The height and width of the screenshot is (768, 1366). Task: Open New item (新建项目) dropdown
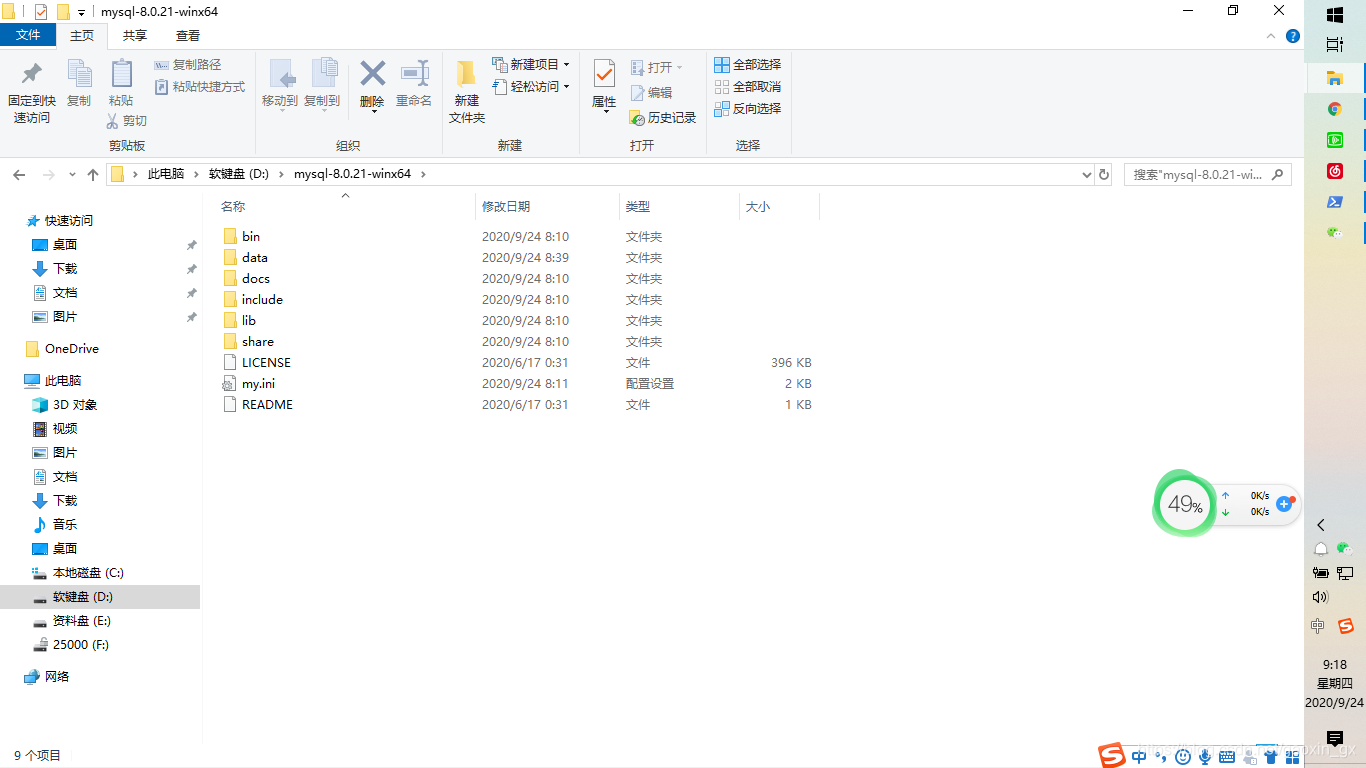click(x=530, y=64)
